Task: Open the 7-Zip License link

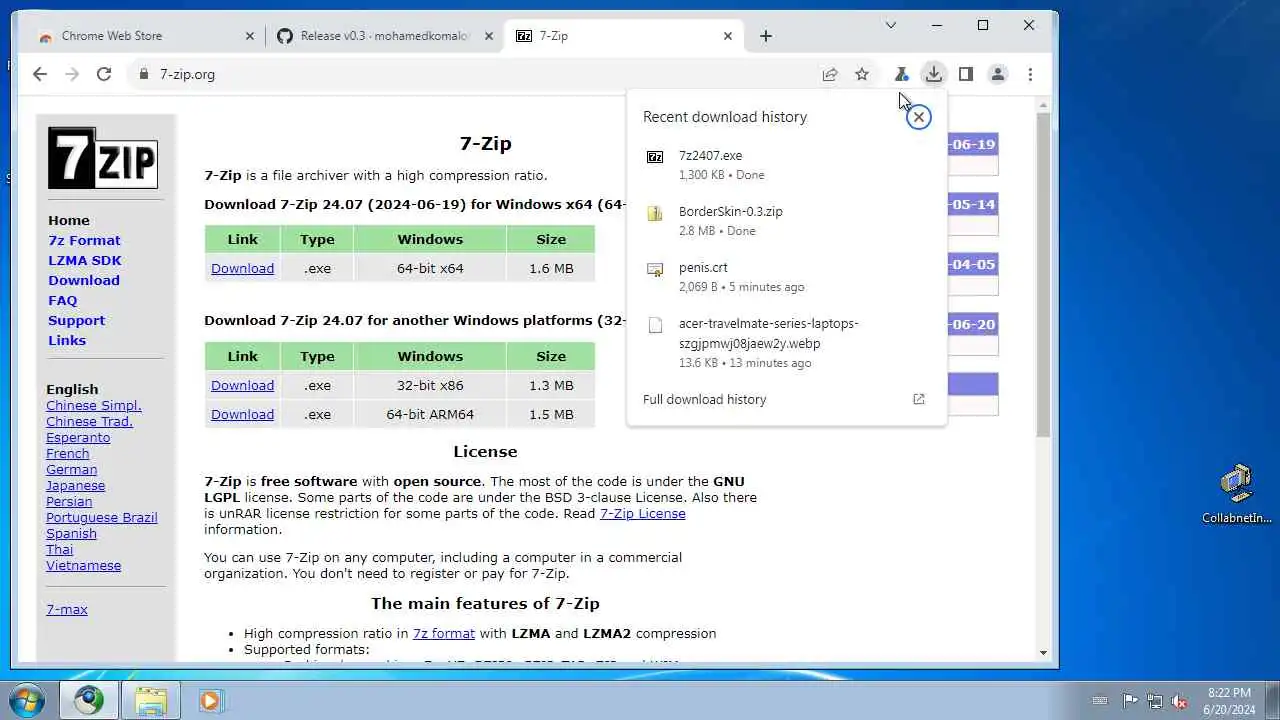Action: (x=643, y=513)
